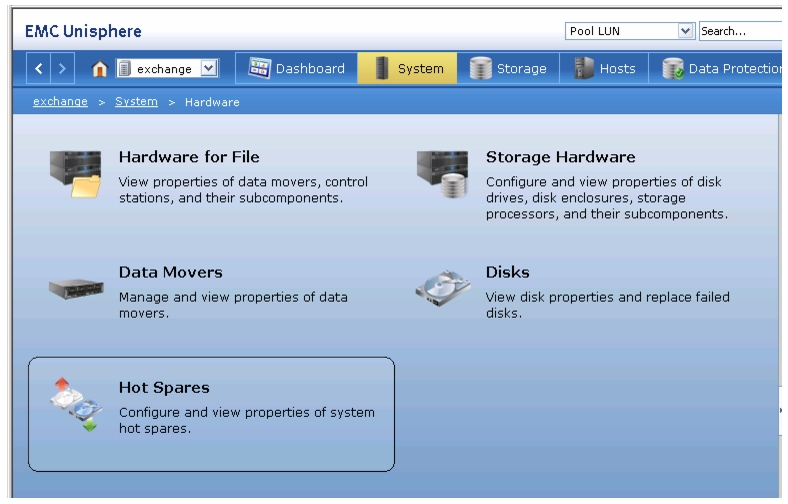Click 'Configure and view properties of system hot spares' text

tap(247, 420)
